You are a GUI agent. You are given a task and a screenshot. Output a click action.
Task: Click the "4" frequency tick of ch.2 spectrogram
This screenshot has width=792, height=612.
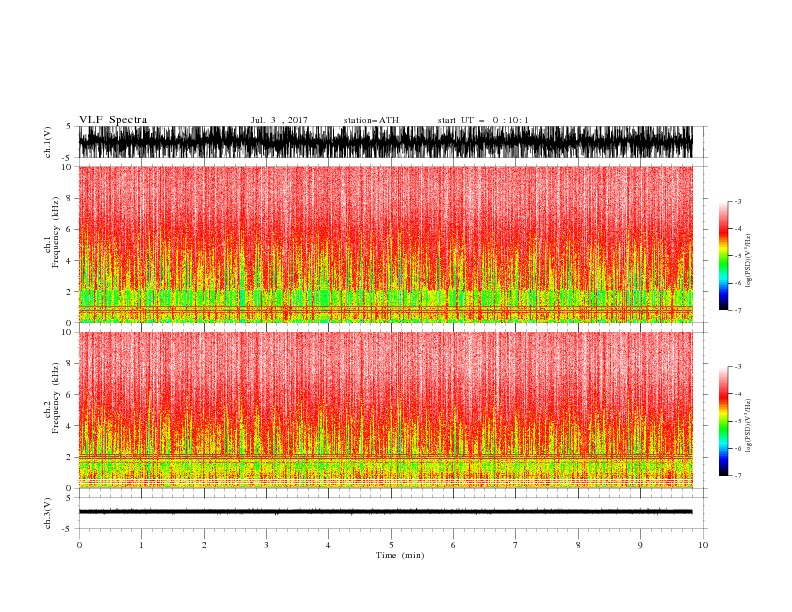(x=70, y=426)
